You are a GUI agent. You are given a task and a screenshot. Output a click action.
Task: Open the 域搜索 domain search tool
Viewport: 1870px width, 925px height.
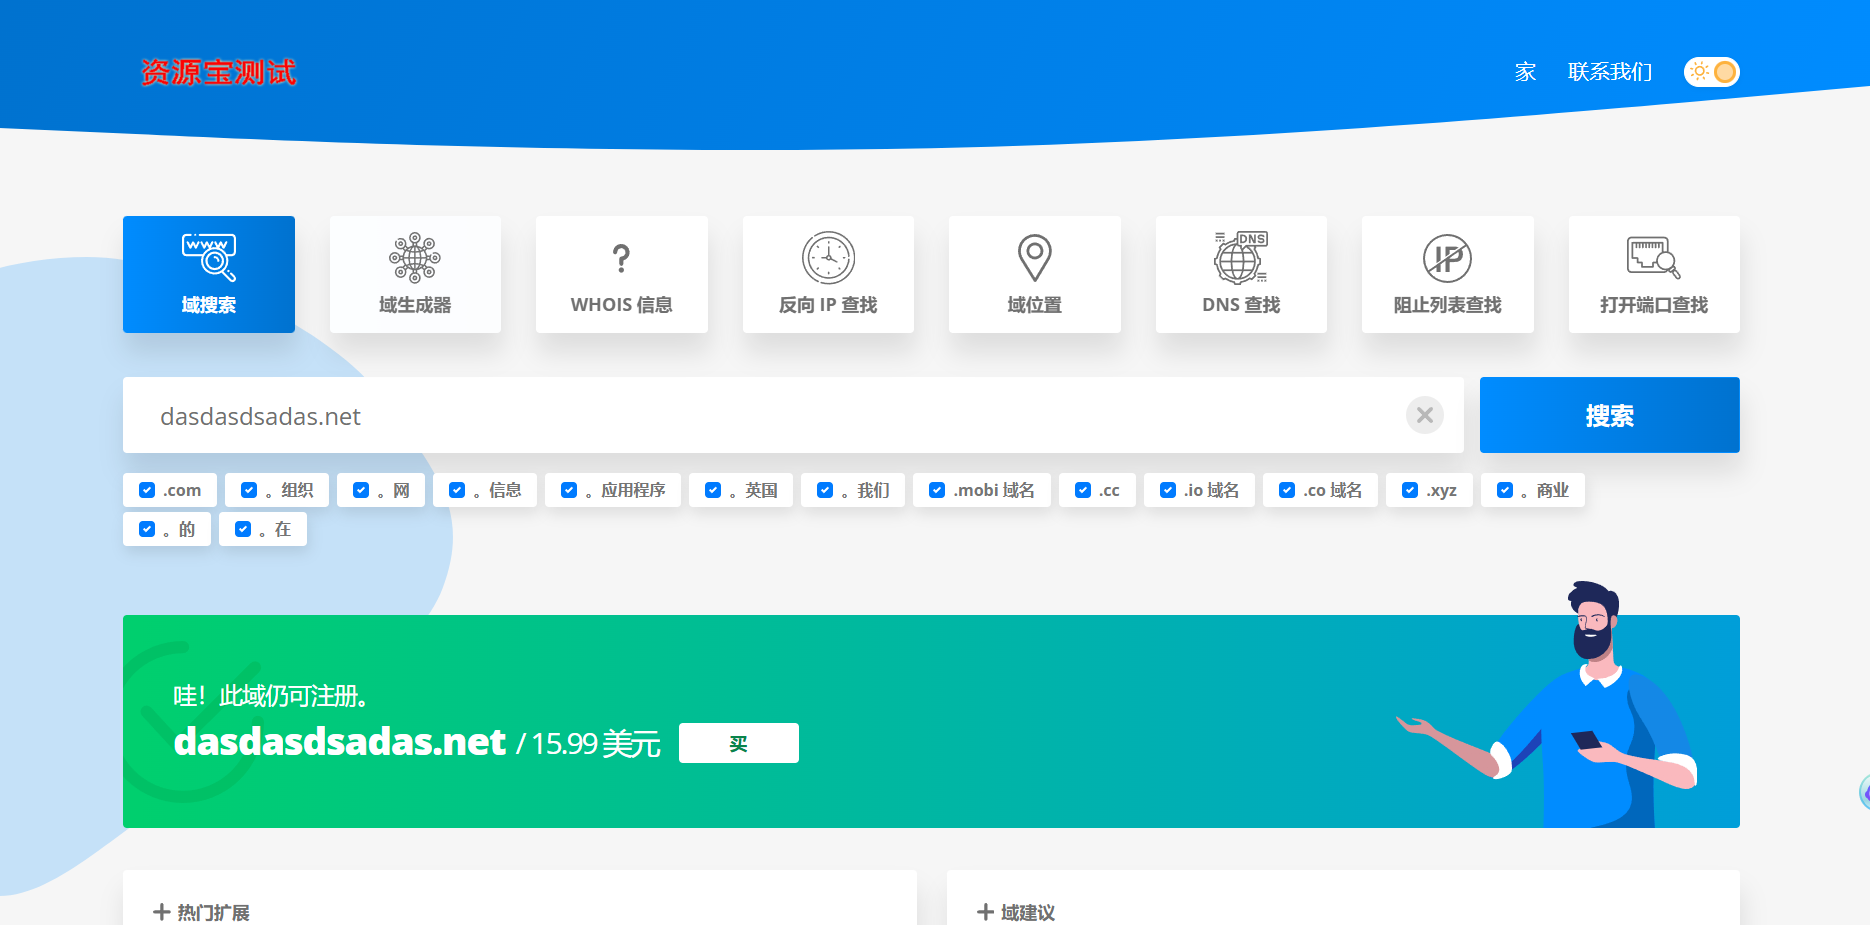[208, 274]
